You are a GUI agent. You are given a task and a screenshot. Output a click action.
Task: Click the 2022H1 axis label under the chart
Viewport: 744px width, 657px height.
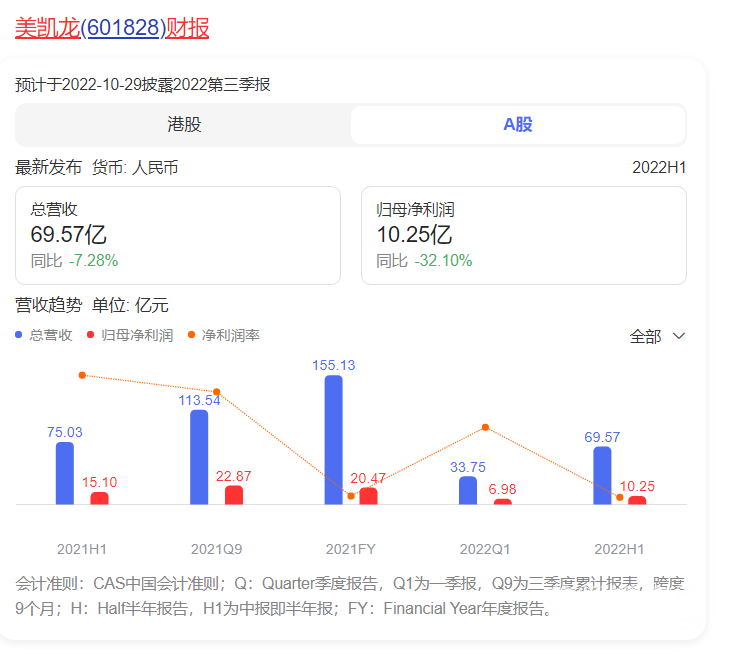(x=619, y=549)
